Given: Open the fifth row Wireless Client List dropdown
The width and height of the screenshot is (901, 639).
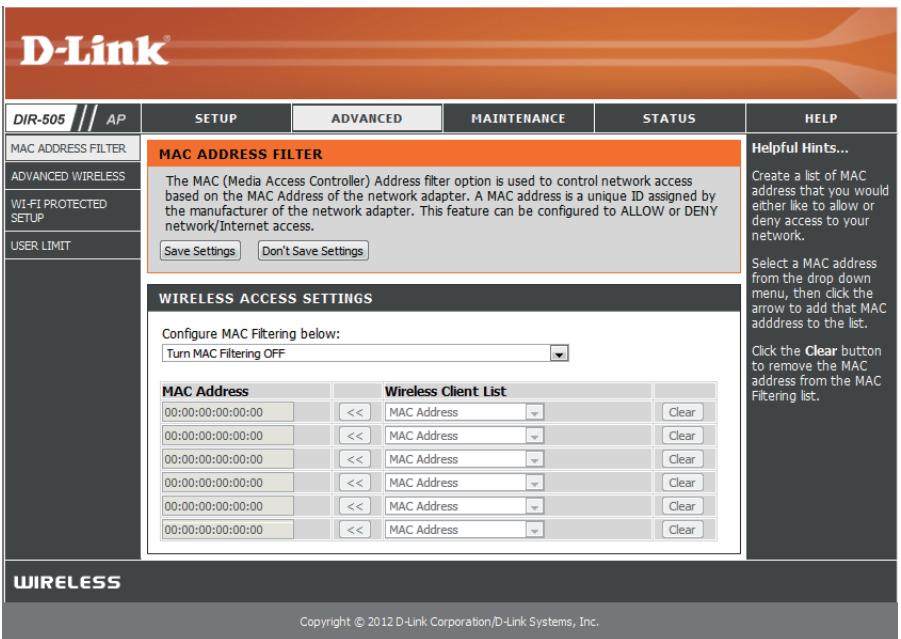Looking at the screenshot, I should click(464, 506).
